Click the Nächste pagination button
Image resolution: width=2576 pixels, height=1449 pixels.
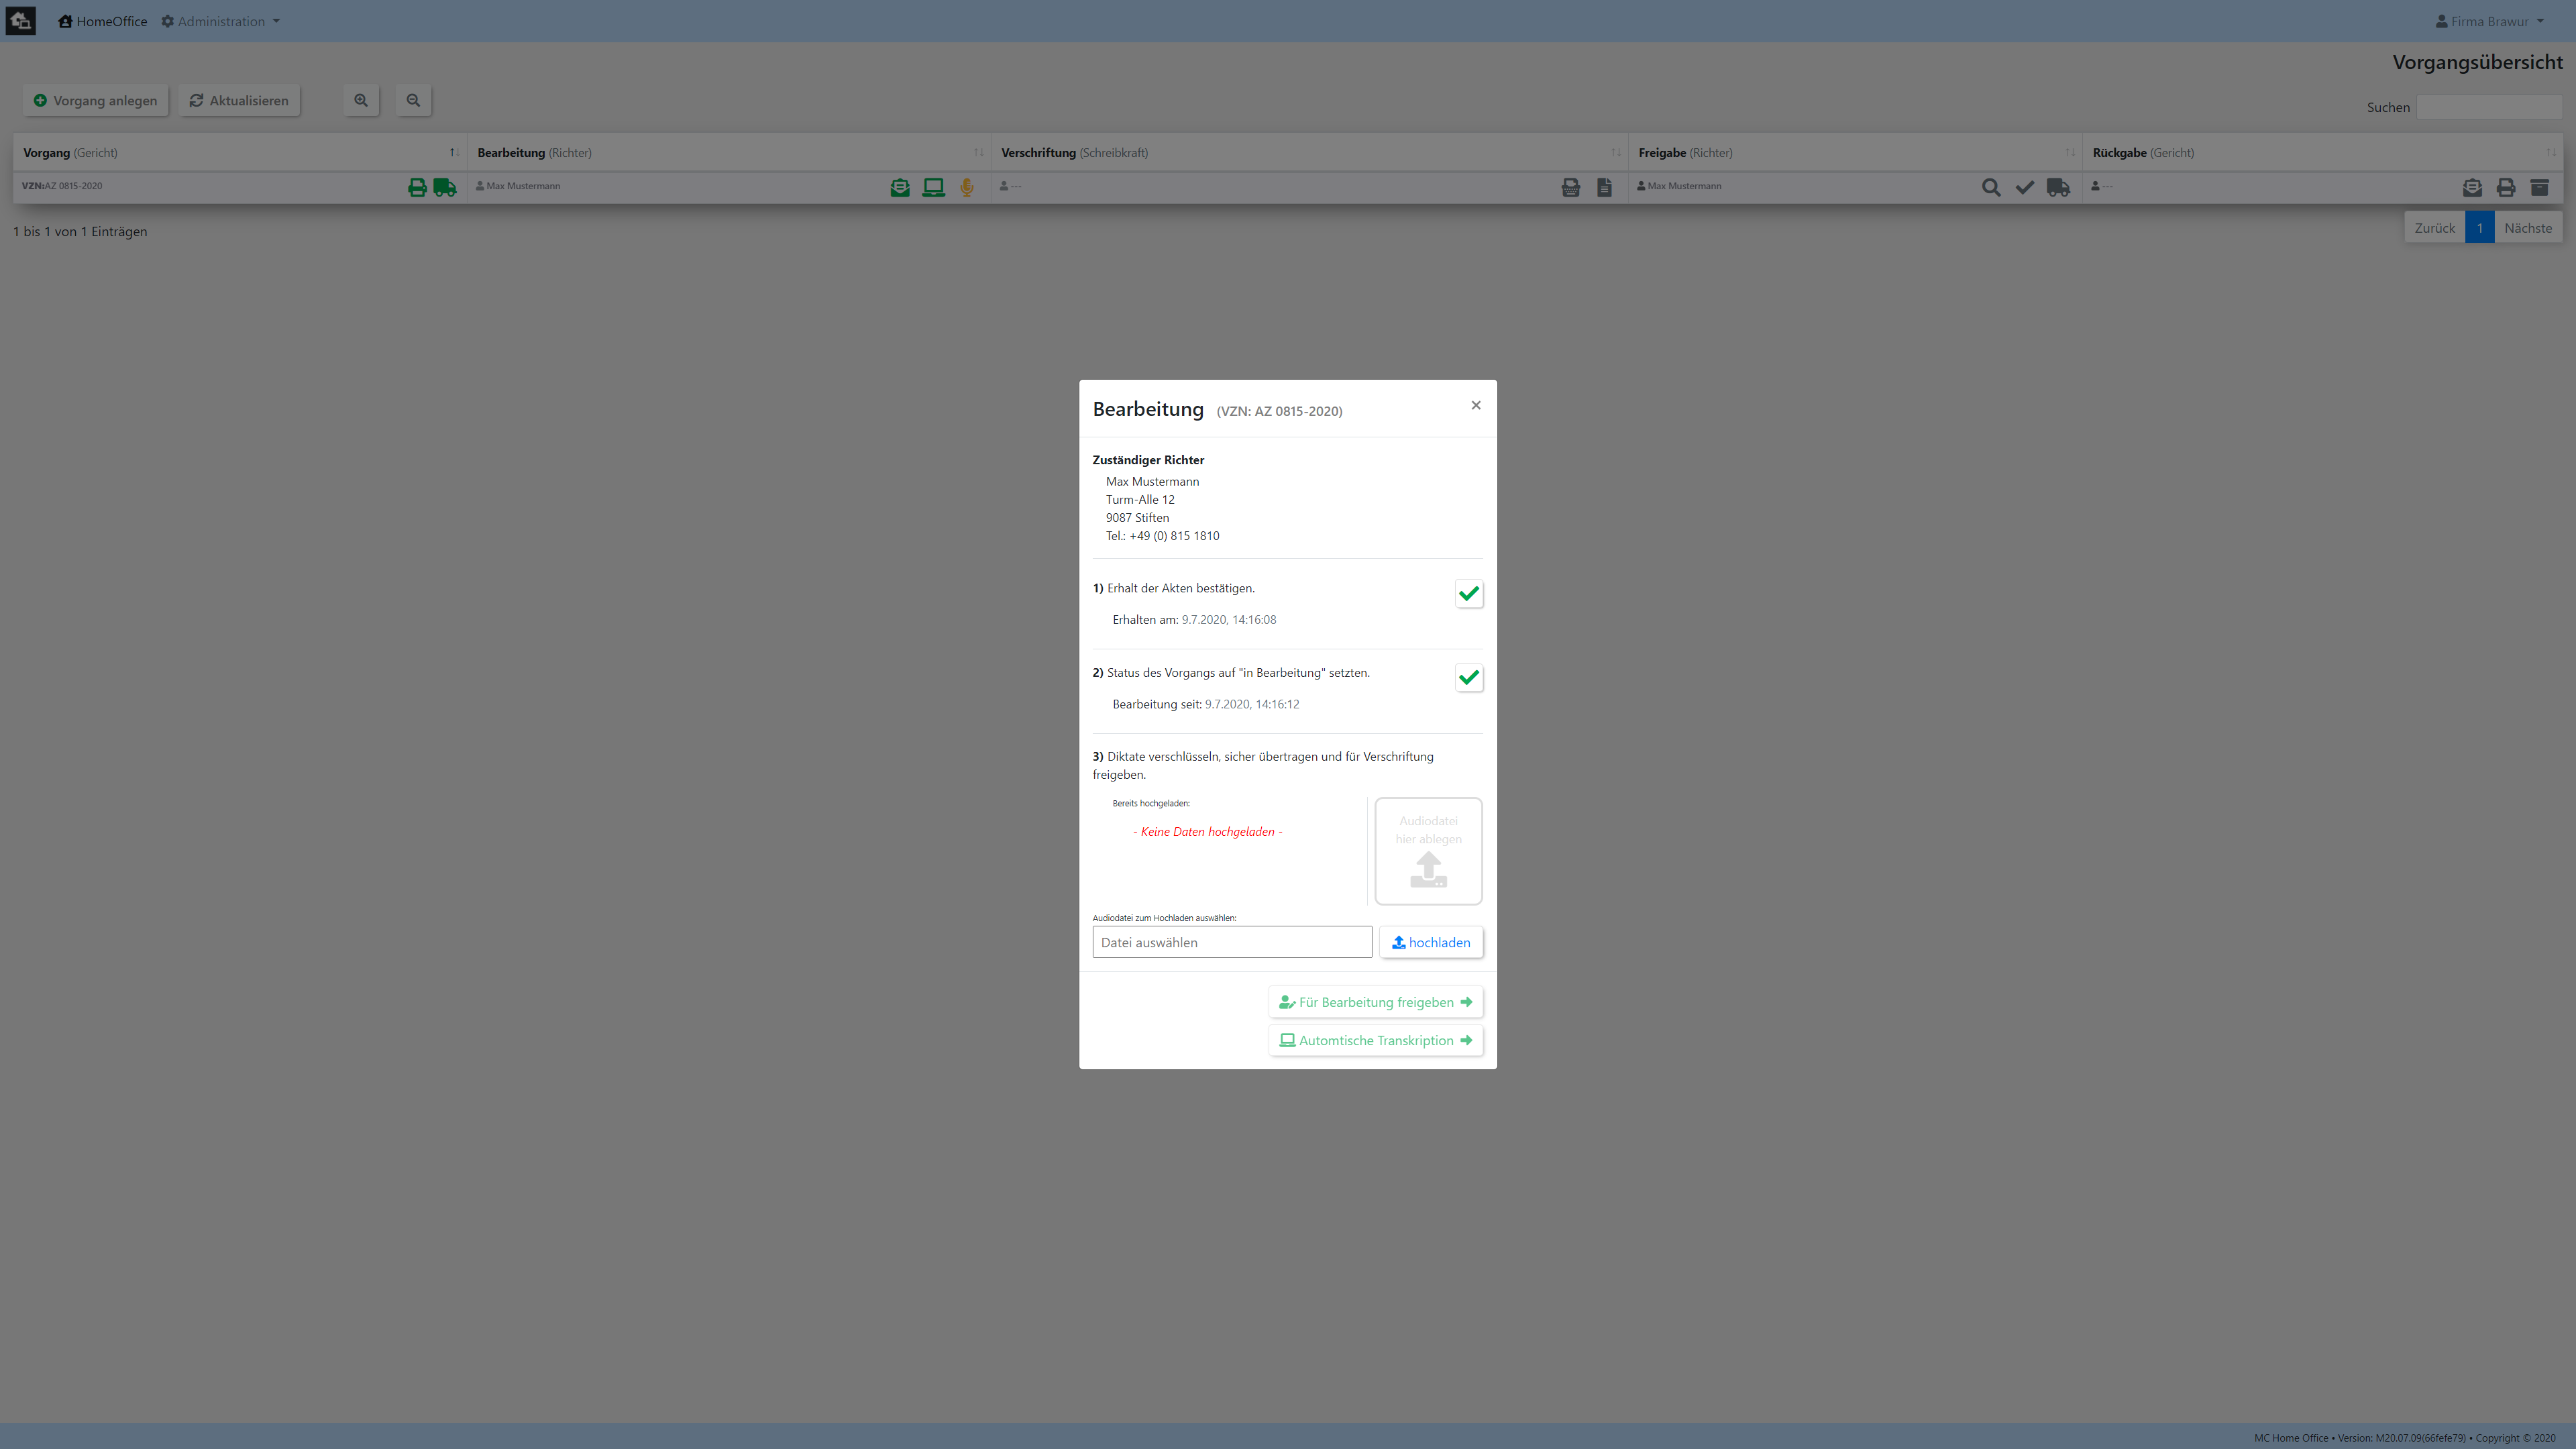(x=2528, y=228)
